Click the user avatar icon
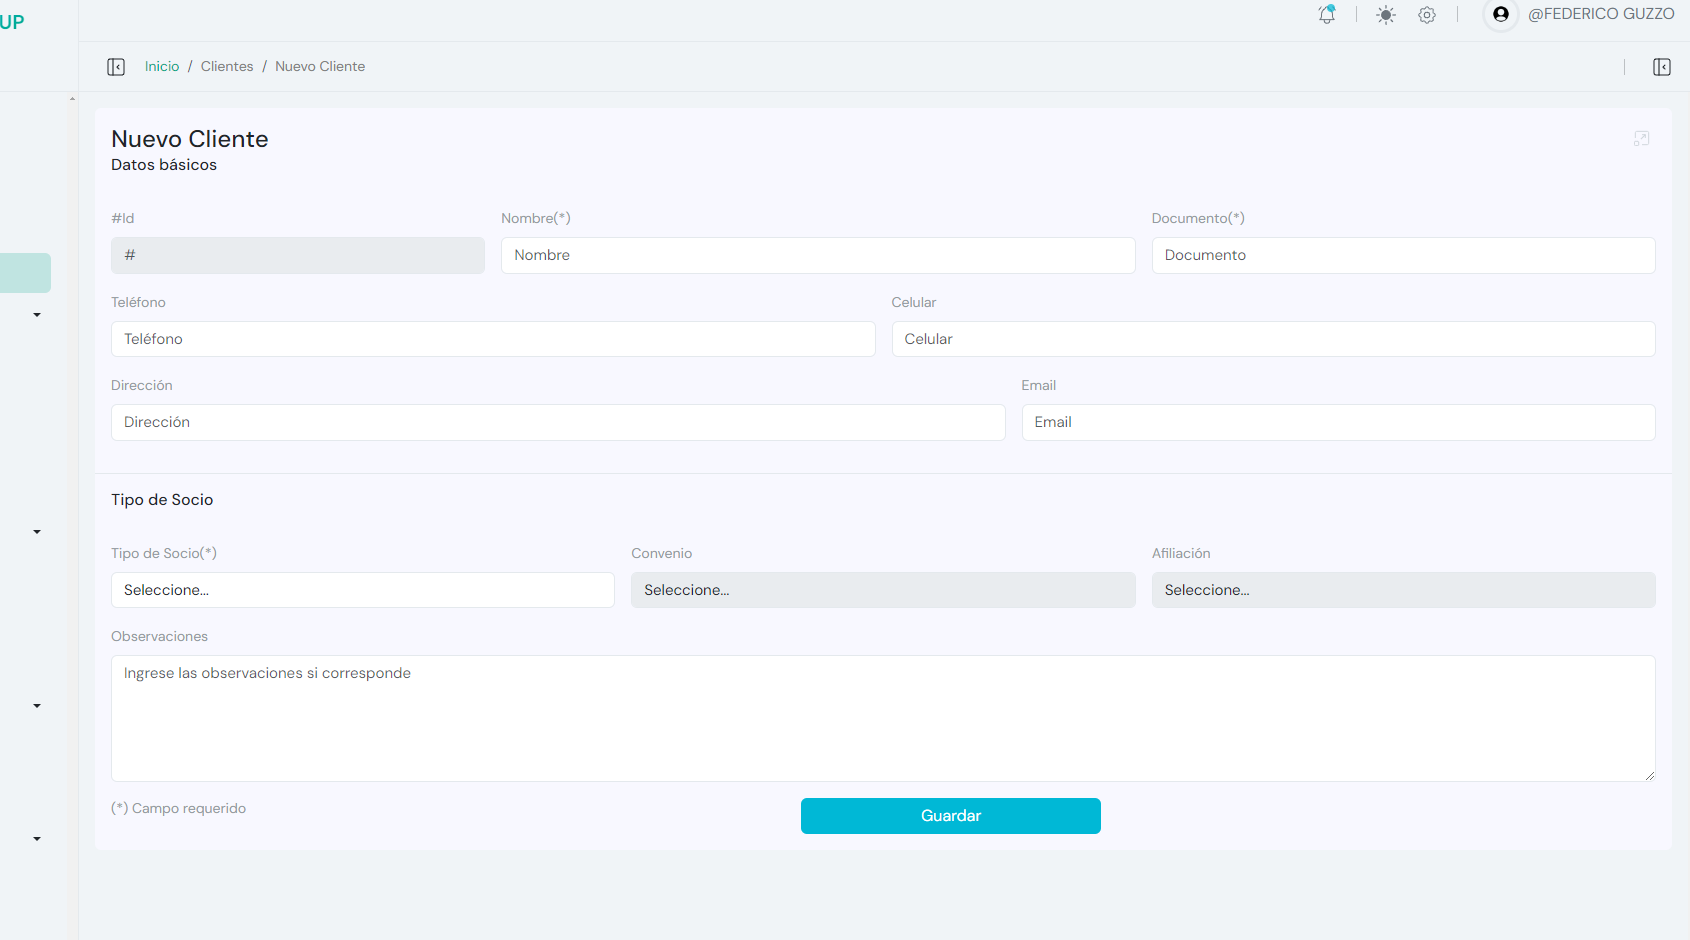The image size is (1690, 940). click(x=1500, y=14)
